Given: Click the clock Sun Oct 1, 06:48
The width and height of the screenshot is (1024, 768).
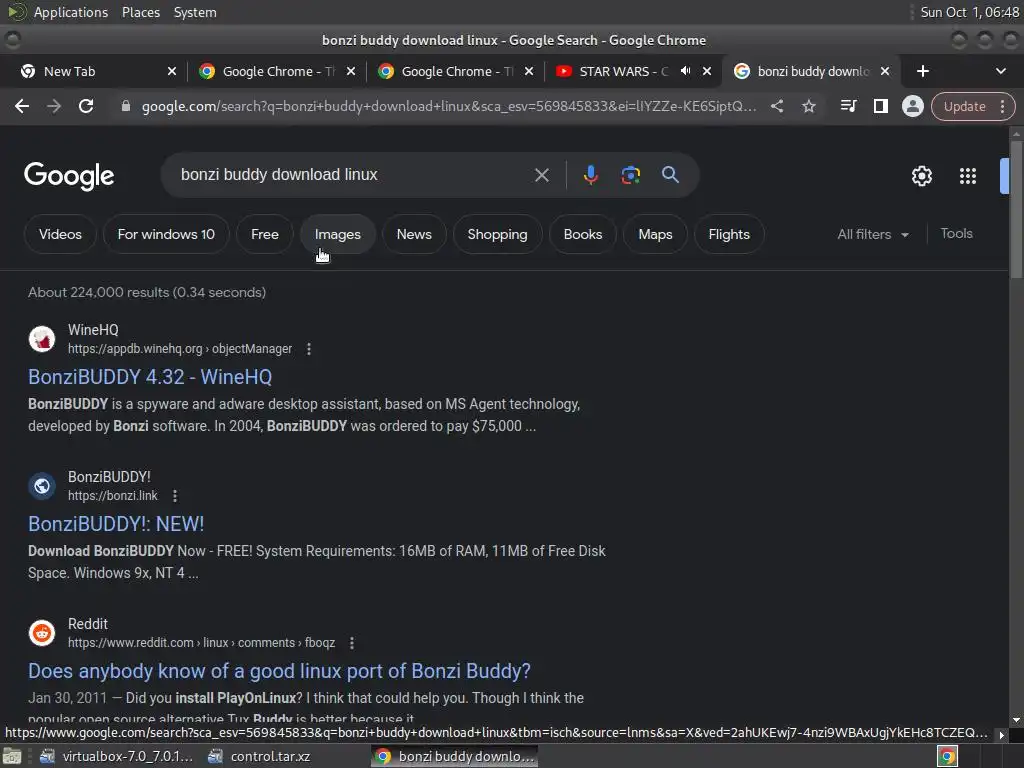Looking at the screenshot, I should [969, 12].
